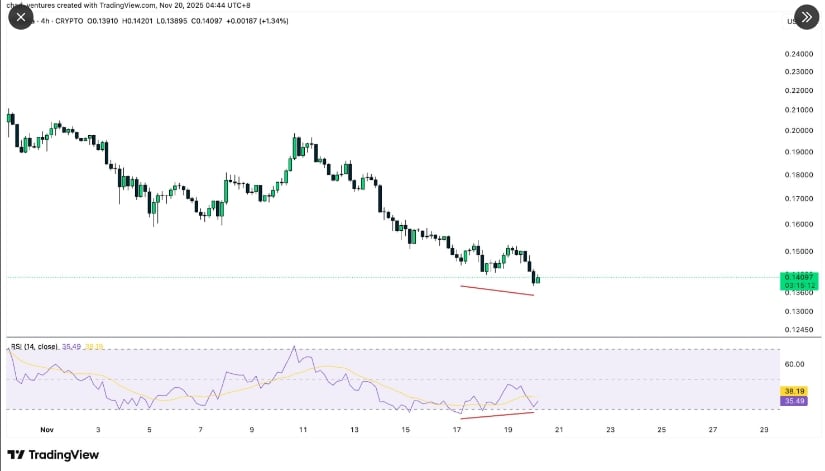Click the red divergence line on RSI
The width and height of the screenshot is (825, 471).
(x=497, y=414)
